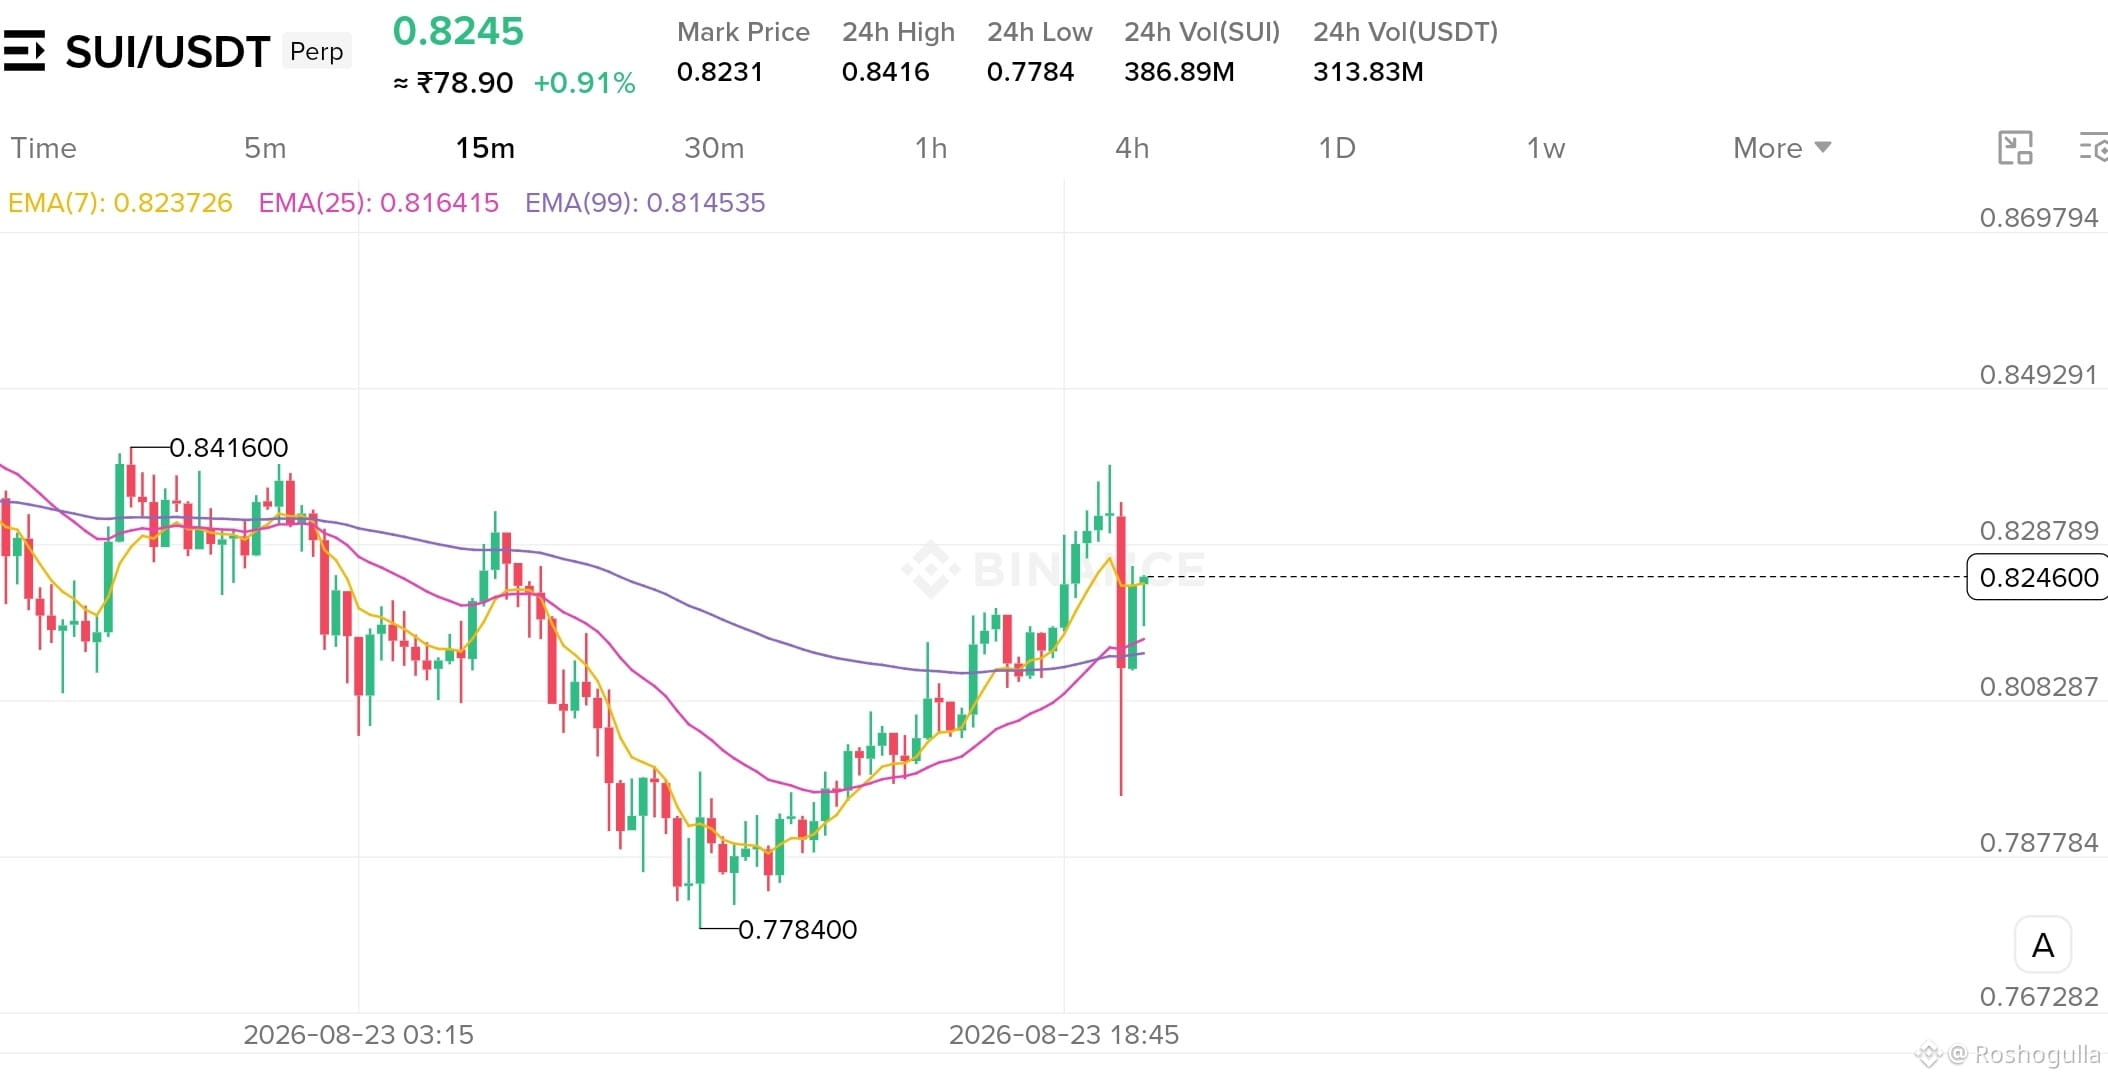The image size is (2108, 1079).
Task: Select the 15m timeframe tab
Action: (x=485, y=148)
